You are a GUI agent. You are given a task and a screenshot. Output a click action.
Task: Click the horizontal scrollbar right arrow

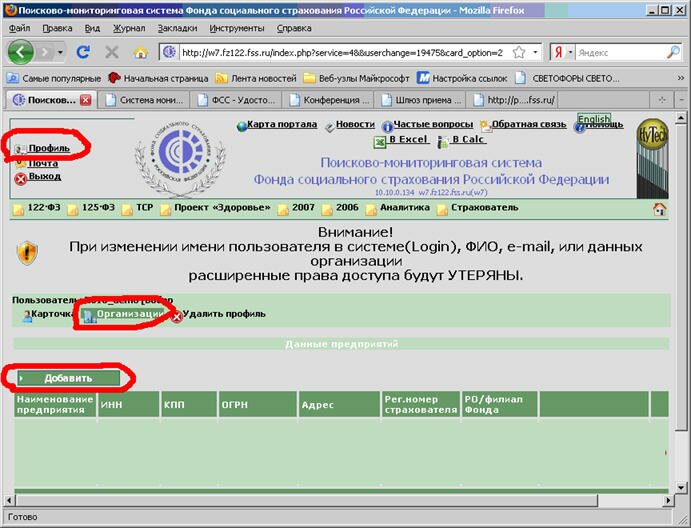(669, 500)
